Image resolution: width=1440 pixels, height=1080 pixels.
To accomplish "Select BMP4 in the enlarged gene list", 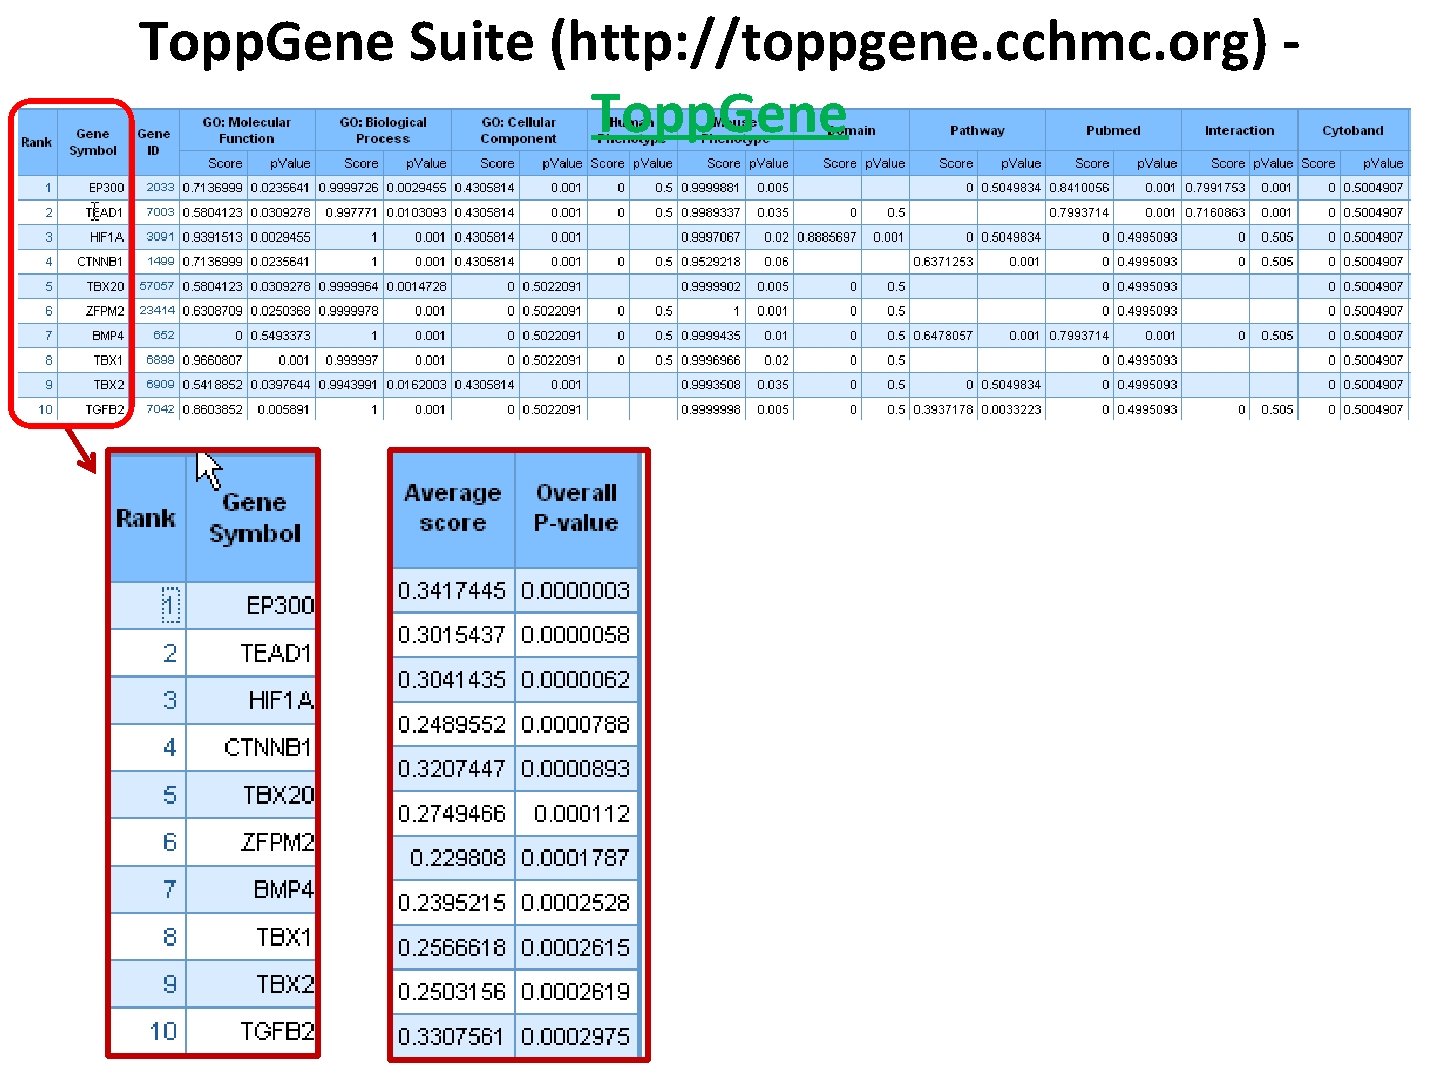I will 284,889.
